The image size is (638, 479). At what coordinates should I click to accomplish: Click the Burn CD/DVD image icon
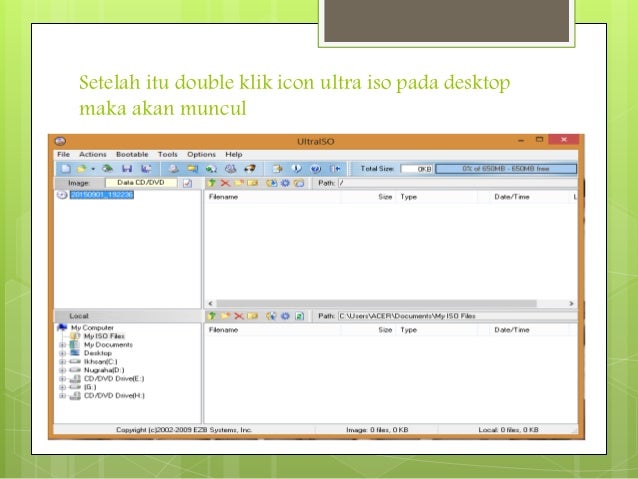click(250, 168)
